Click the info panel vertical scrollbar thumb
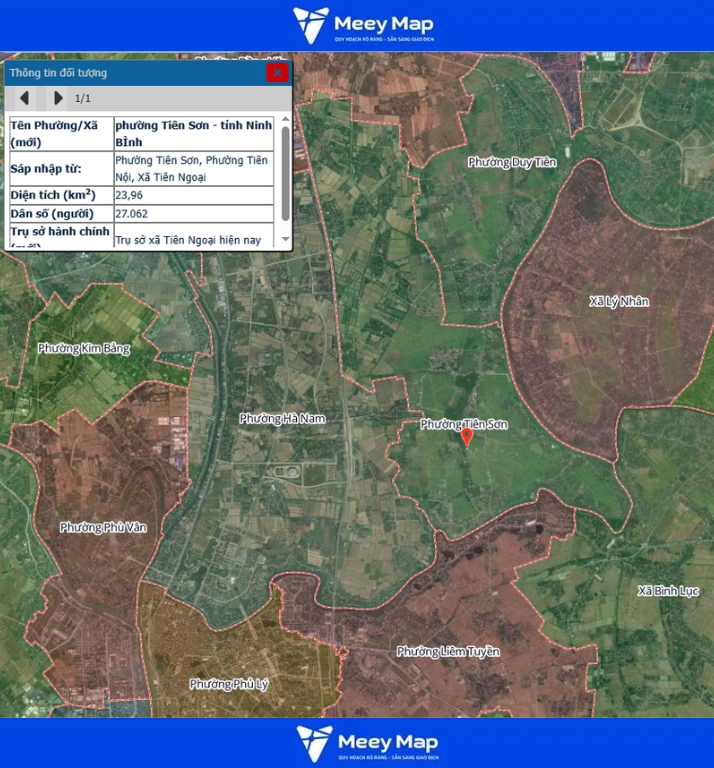This screenshot has width=714, height=768. click(x=286, y=172)
